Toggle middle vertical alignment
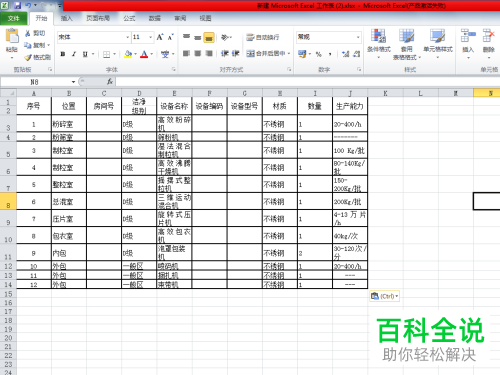This screenshot has height=375, width=500. (198, 37)
